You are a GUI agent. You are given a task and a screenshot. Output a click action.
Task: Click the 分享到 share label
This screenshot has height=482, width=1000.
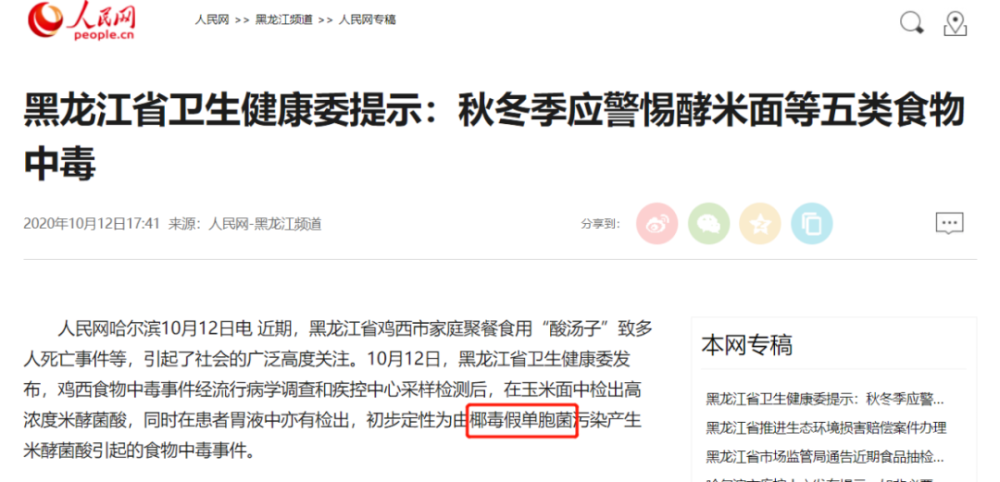pyautogui.click(x=600, y=224)
